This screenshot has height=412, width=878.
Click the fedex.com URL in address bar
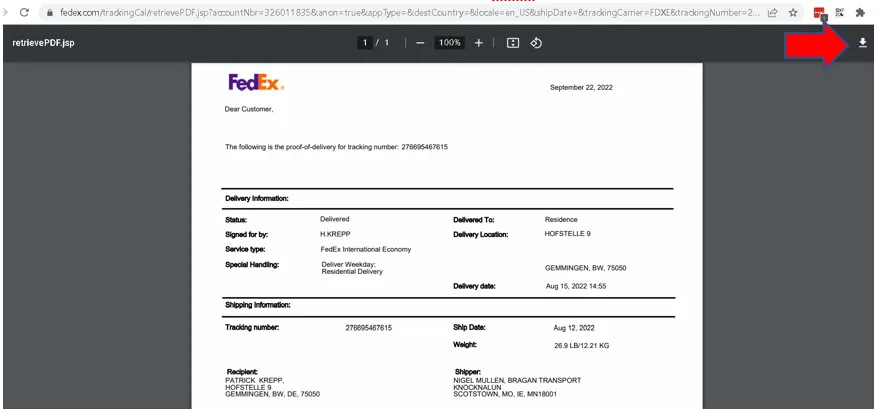[x=409, y=12]
